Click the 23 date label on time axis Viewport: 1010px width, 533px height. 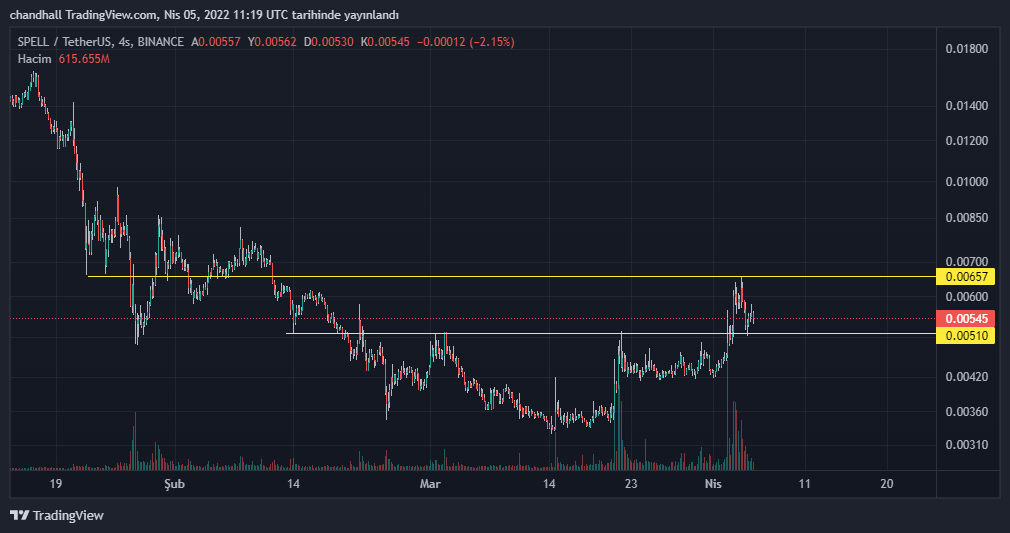tap(631, 484)
